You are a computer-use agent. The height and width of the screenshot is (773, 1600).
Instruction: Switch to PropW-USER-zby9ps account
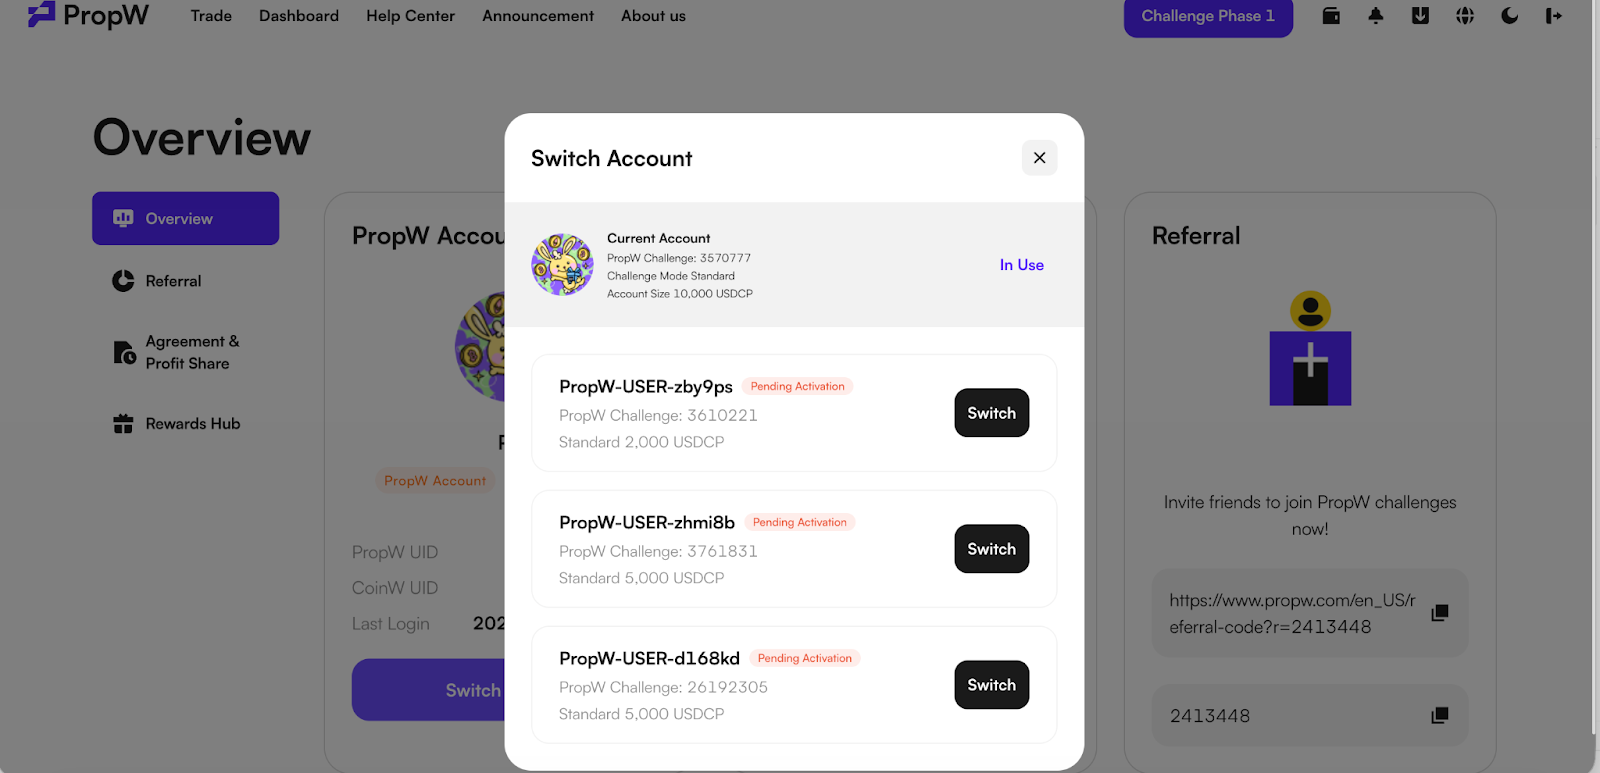pos(992,413)
